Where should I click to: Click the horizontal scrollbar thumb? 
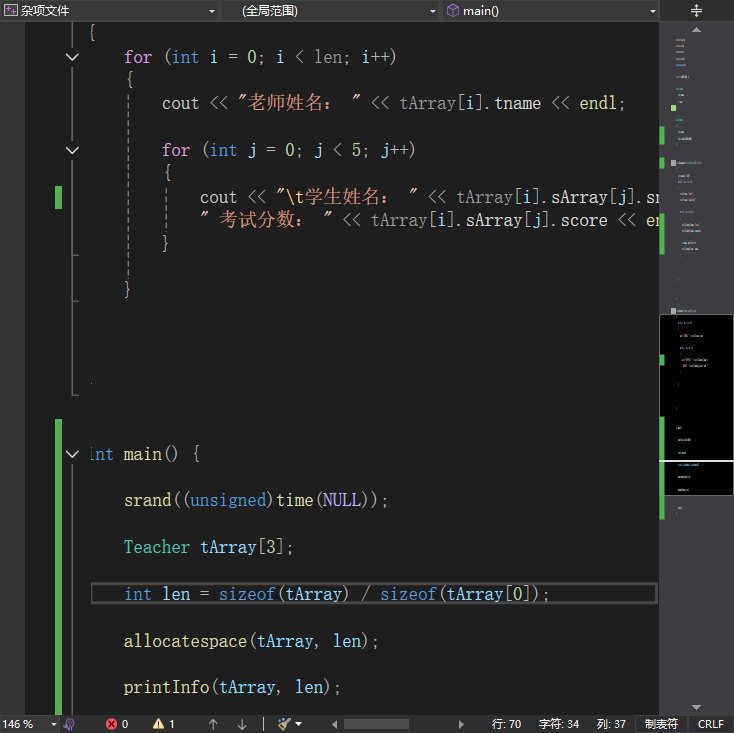(x=376, y=724)
